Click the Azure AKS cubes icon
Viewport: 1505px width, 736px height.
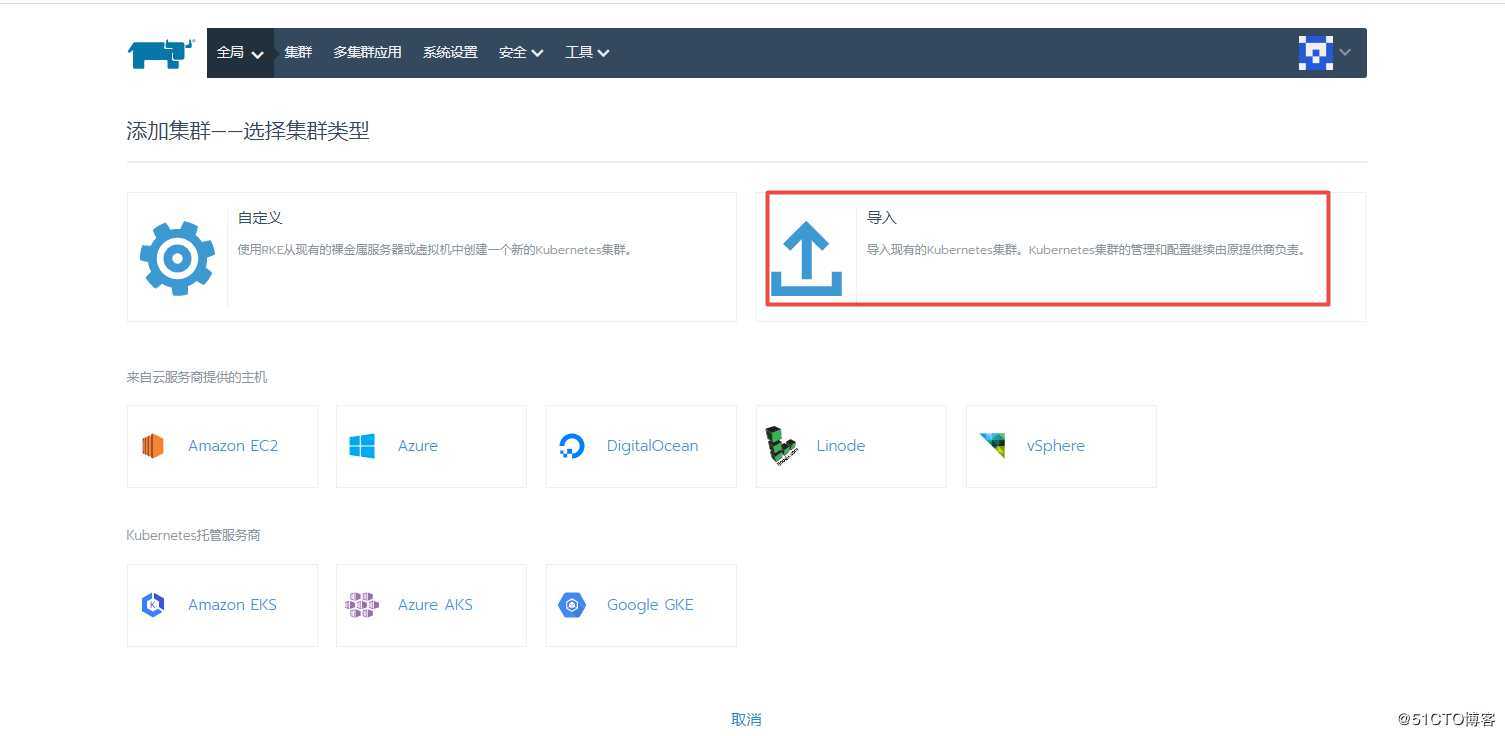[x=362, y=605]
